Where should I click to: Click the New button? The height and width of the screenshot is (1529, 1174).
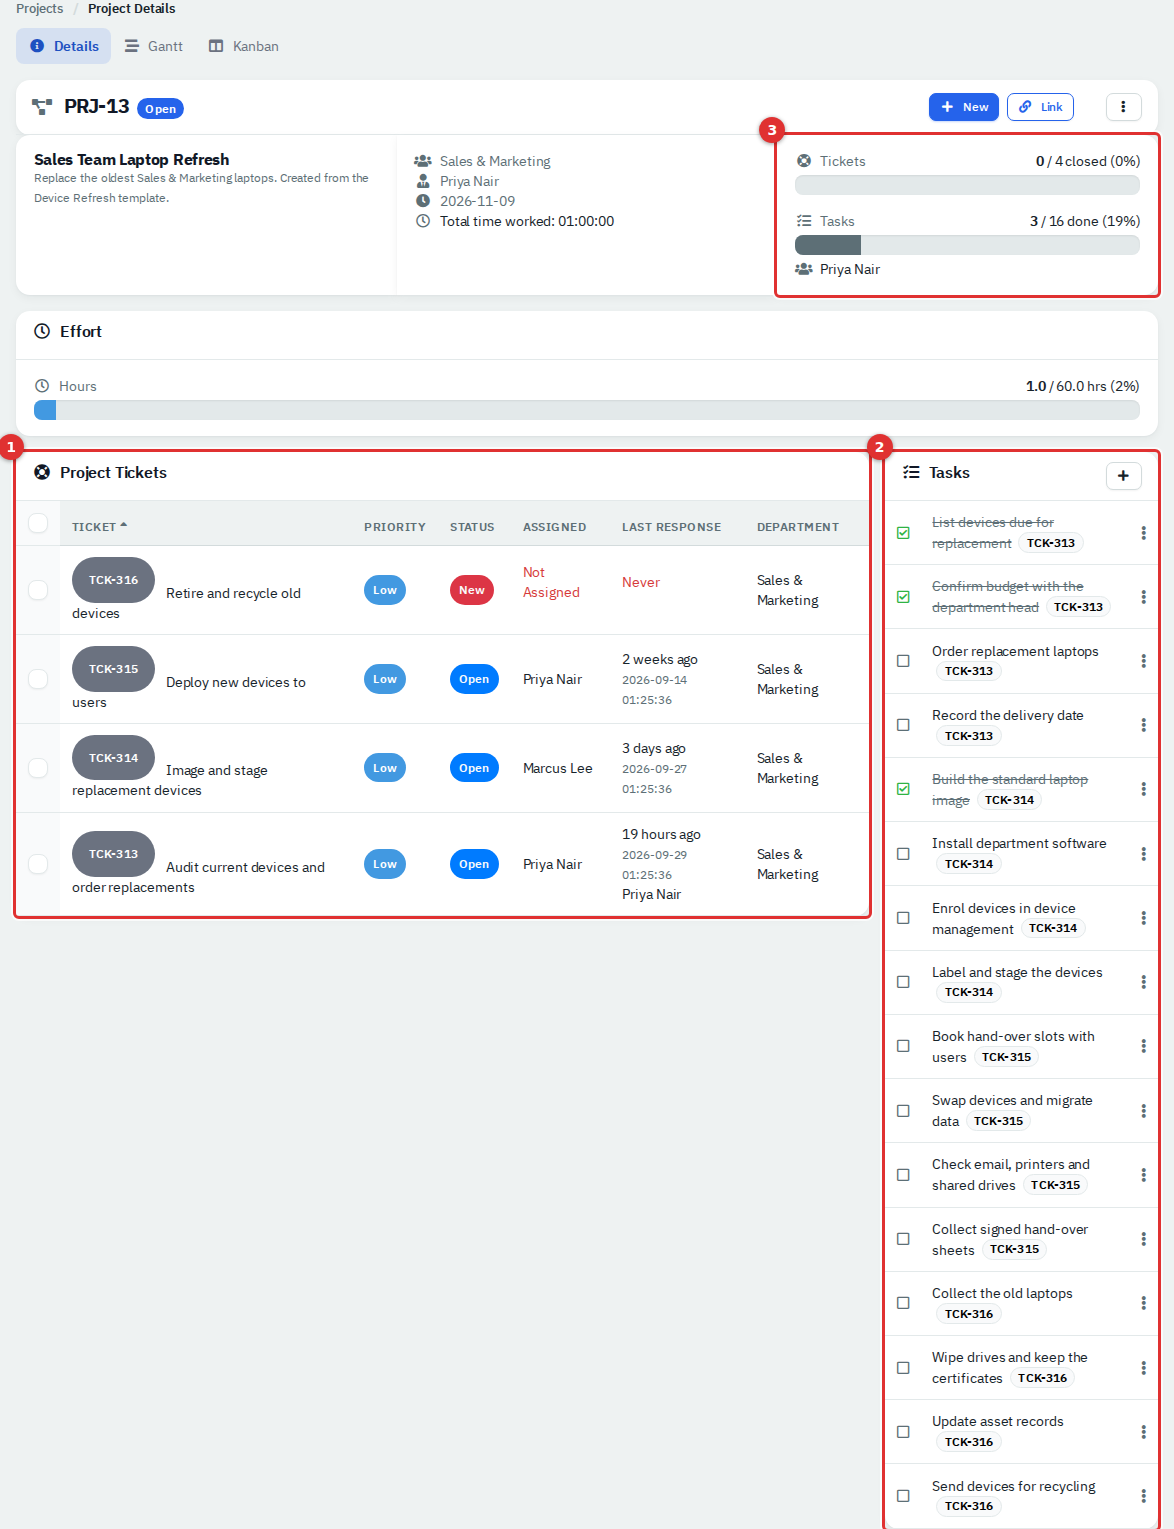(x=964, y=107)
